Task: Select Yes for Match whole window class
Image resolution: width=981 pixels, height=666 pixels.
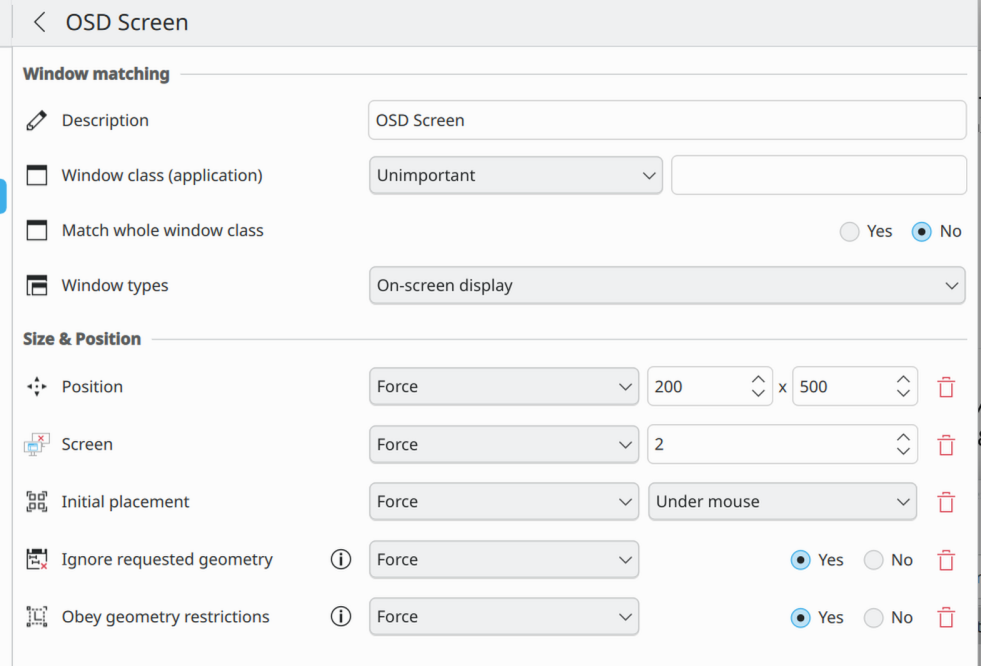Action: tap(850, 231)
